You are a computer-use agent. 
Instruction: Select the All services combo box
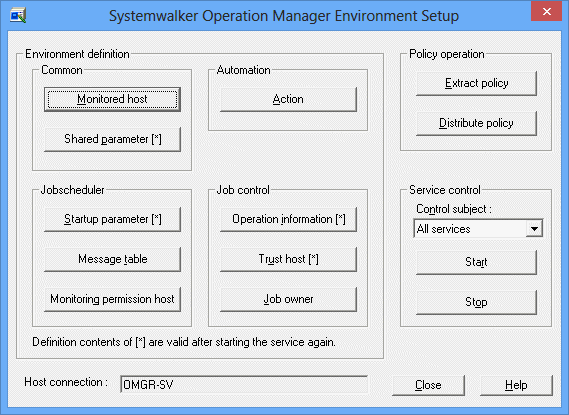pyautogui.click(x=478, y=229)
